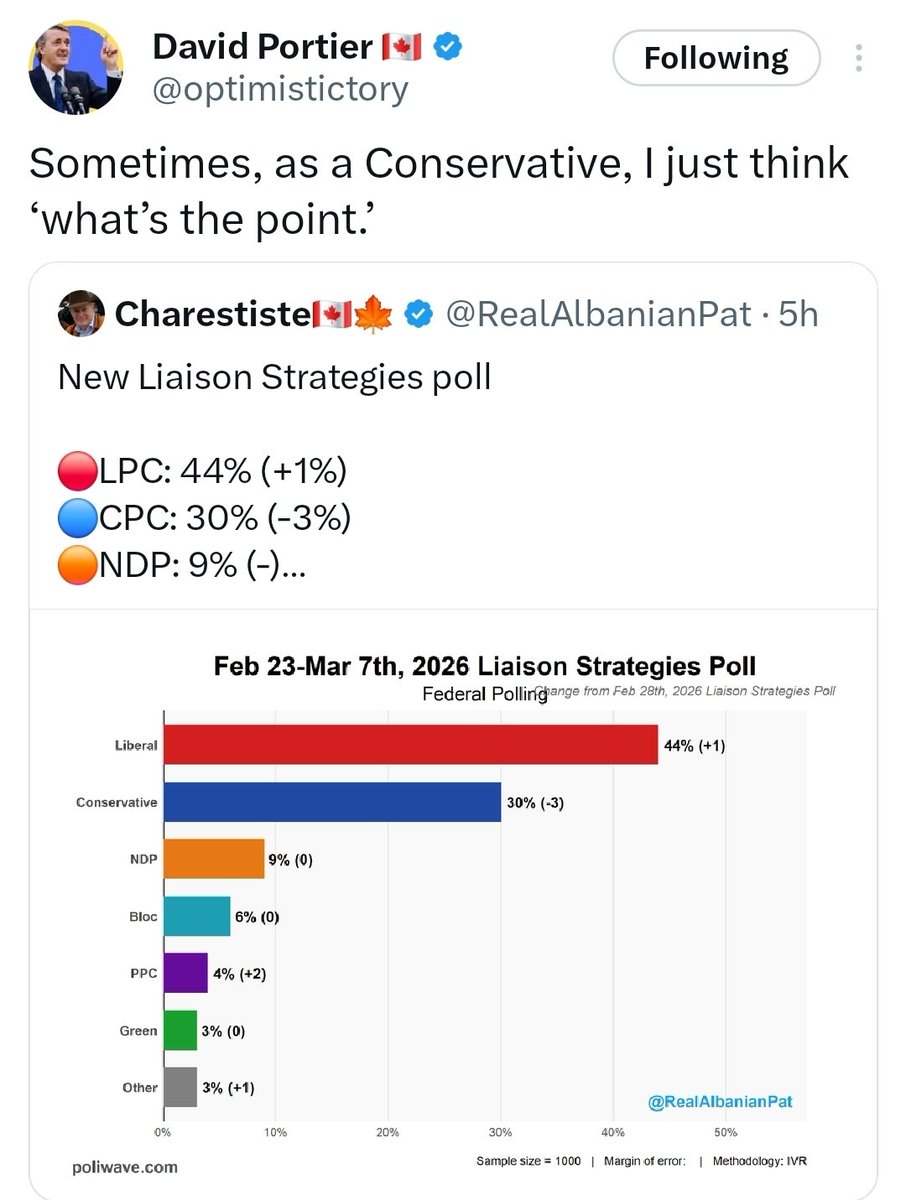
Task: Expand the truncated quoted tweet text
Action: 297,568
